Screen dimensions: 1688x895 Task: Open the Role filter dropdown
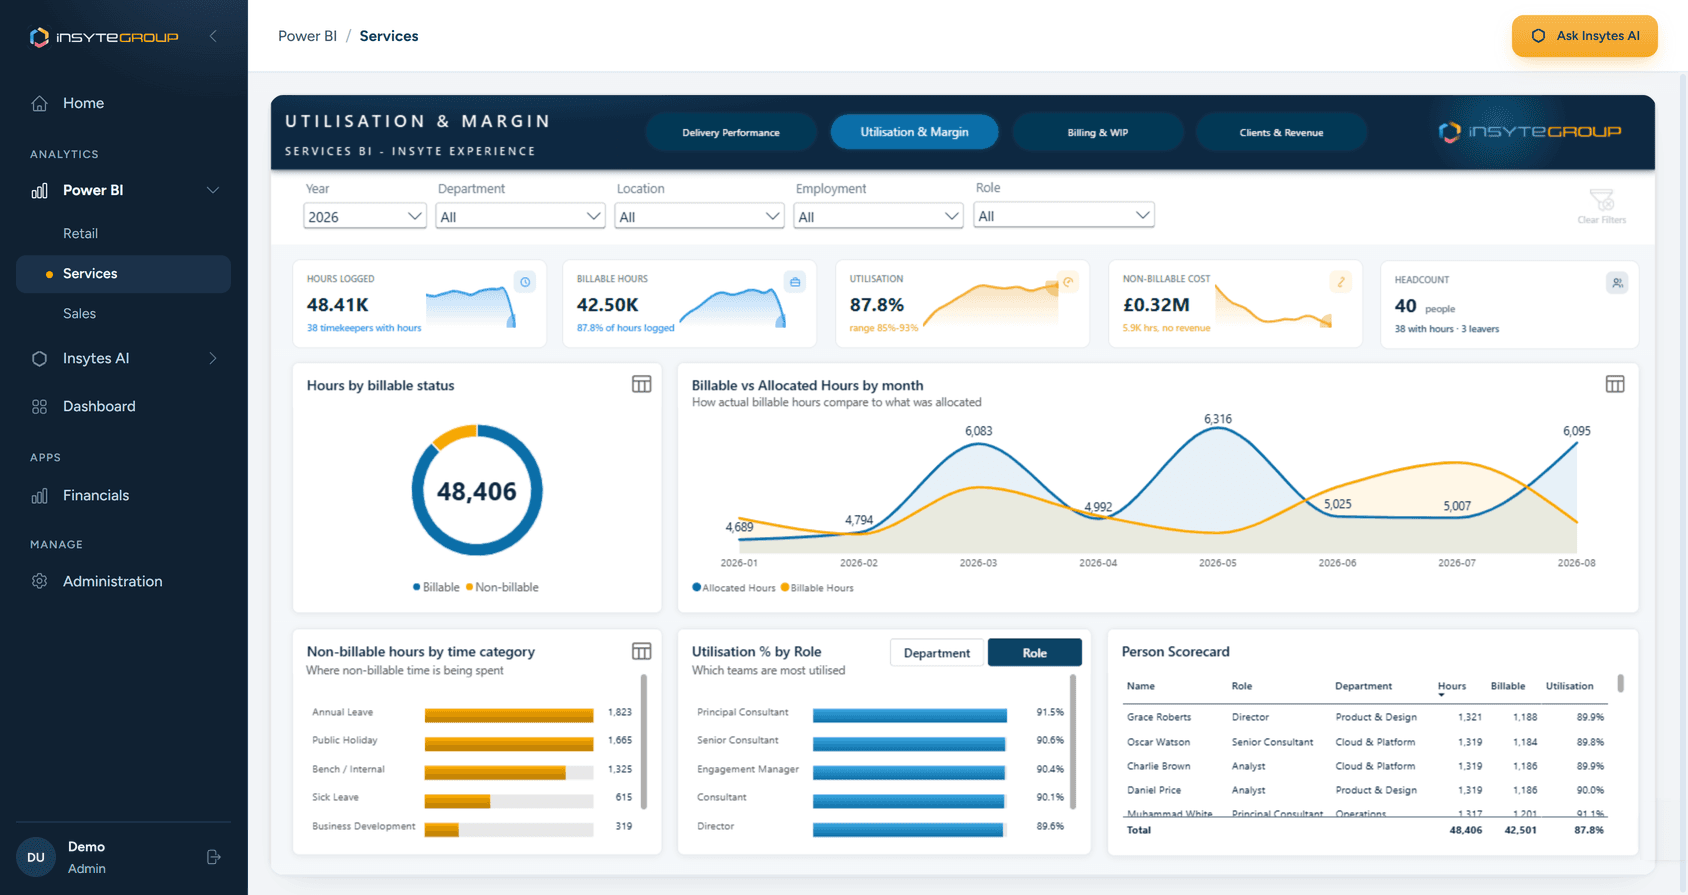(1064, 215)
